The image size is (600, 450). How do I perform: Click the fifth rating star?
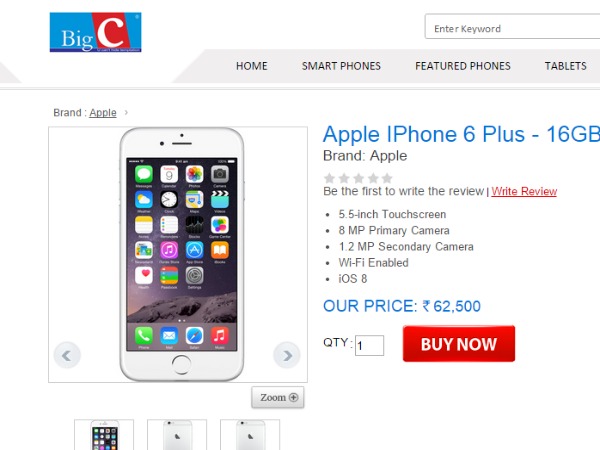(x=387, y=178)
